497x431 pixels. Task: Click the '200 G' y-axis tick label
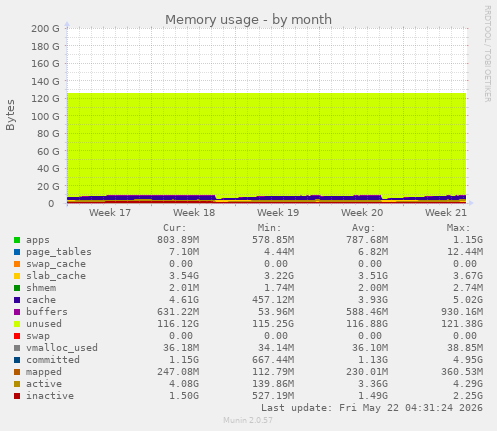(45, 29)
